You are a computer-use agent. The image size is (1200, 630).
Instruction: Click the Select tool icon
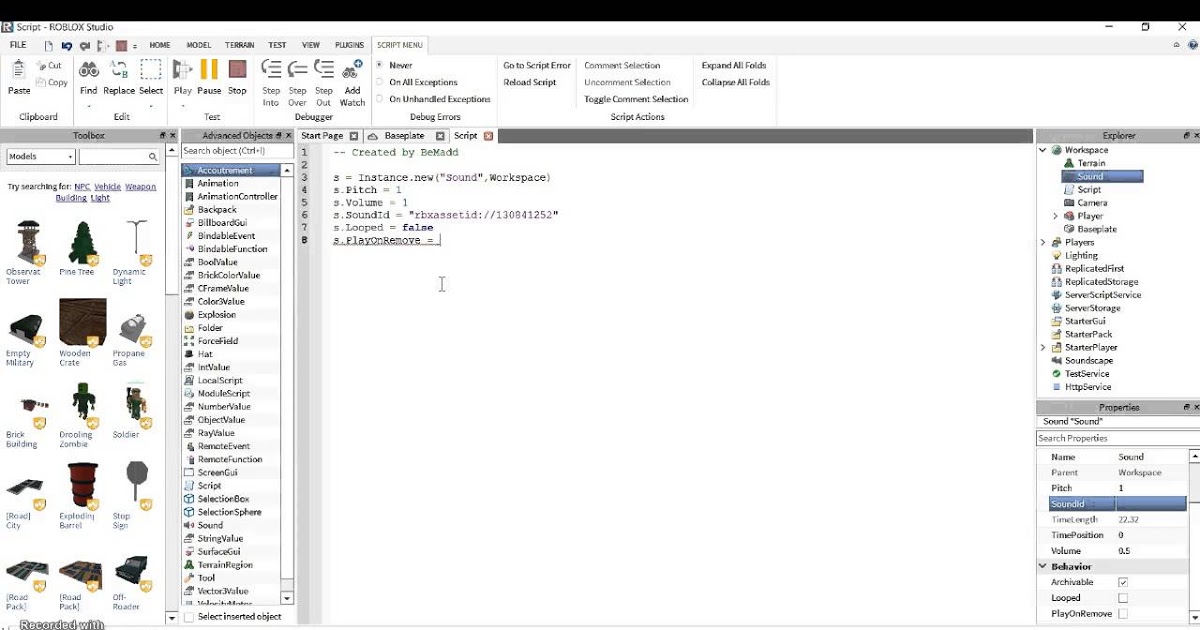click(x=151, y=70)
